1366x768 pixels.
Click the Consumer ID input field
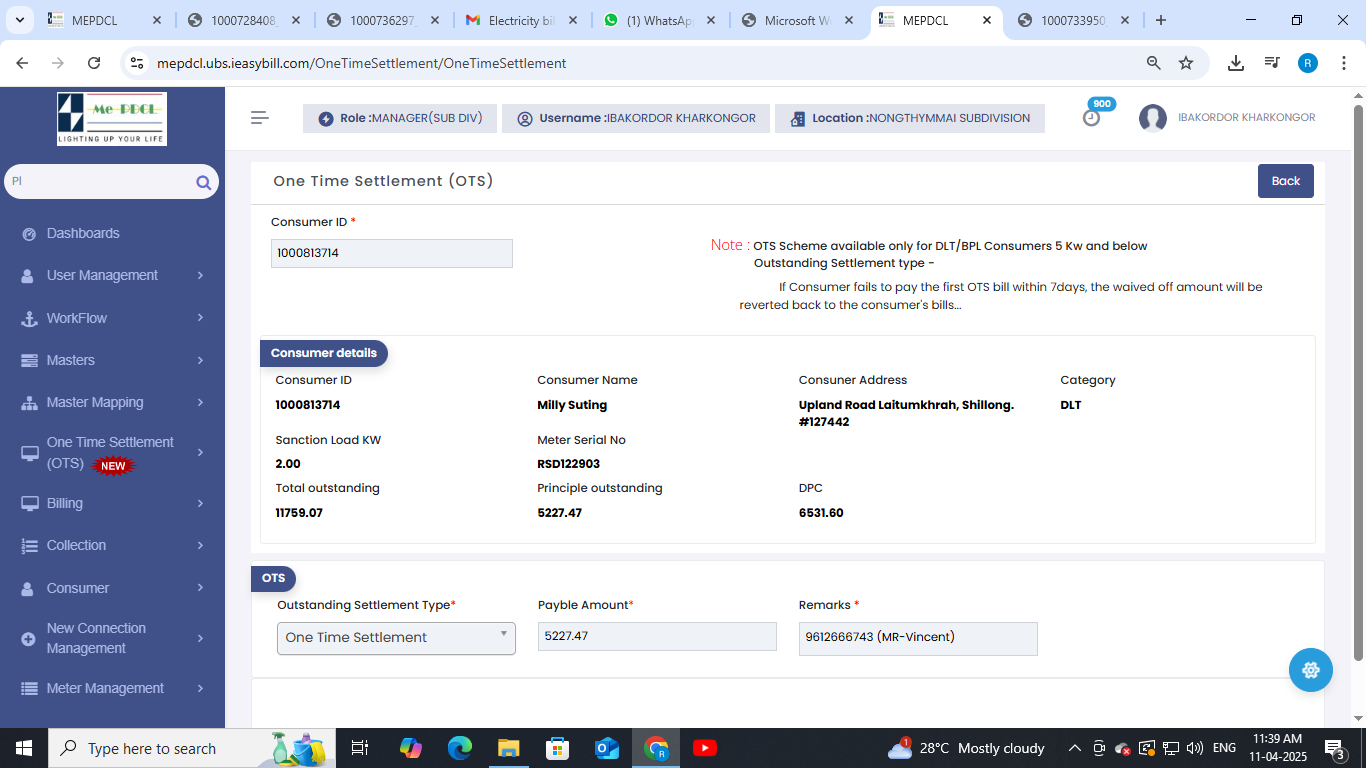392,253
